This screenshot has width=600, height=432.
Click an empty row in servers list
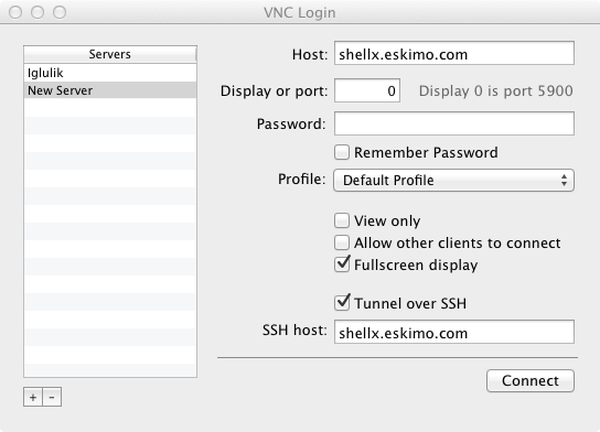click(110, 200)
